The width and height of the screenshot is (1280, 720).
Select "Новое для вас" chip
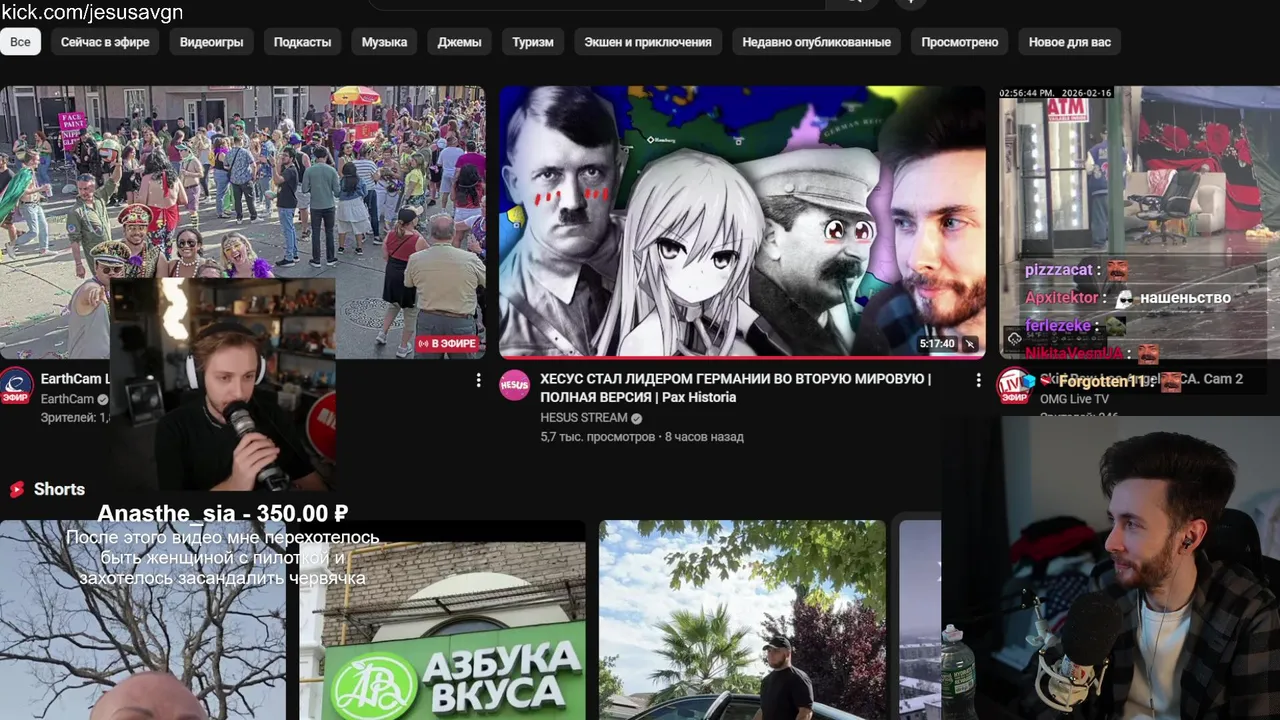click(x=1070, y=42)
